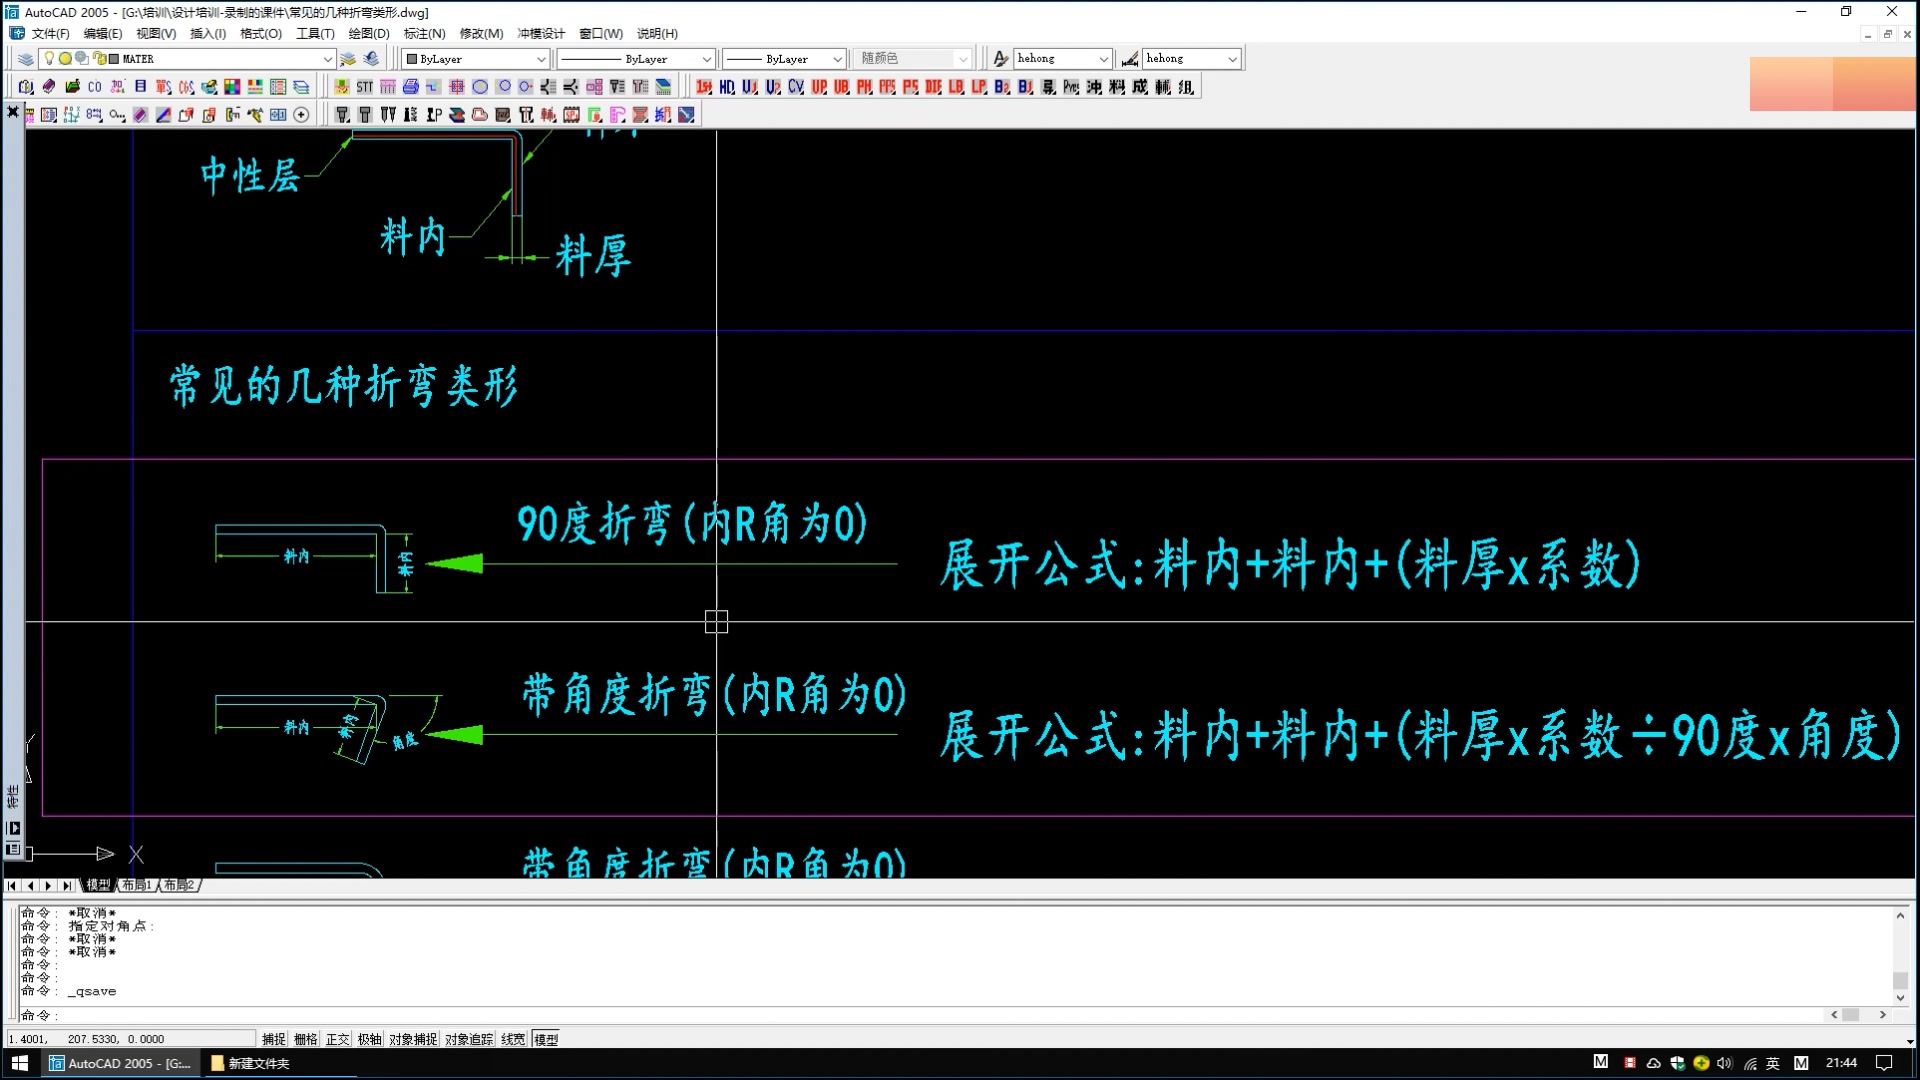Open 新建文件夹 from the Windows taskbar
Viewport: 1920px width, 1080px height.
click(250, 1063)
